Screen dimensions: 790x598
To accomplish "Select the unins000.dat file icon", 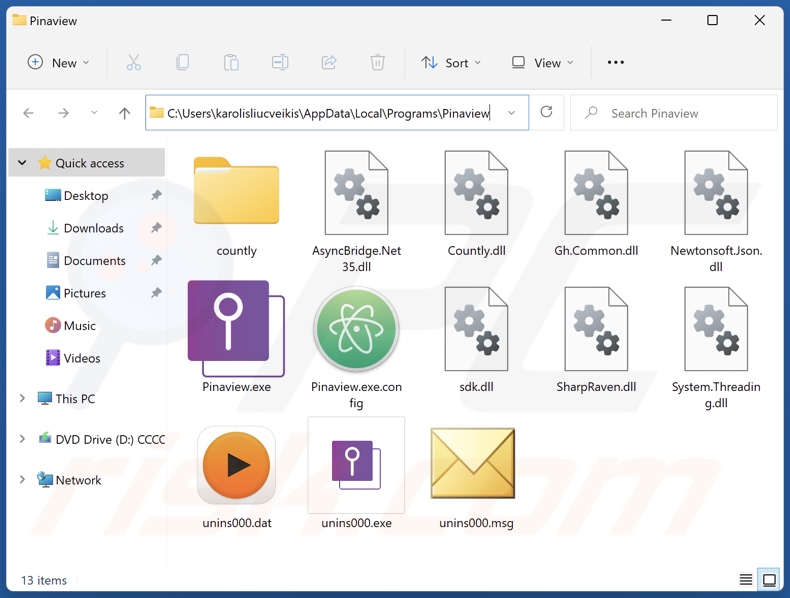I will 236,466.
